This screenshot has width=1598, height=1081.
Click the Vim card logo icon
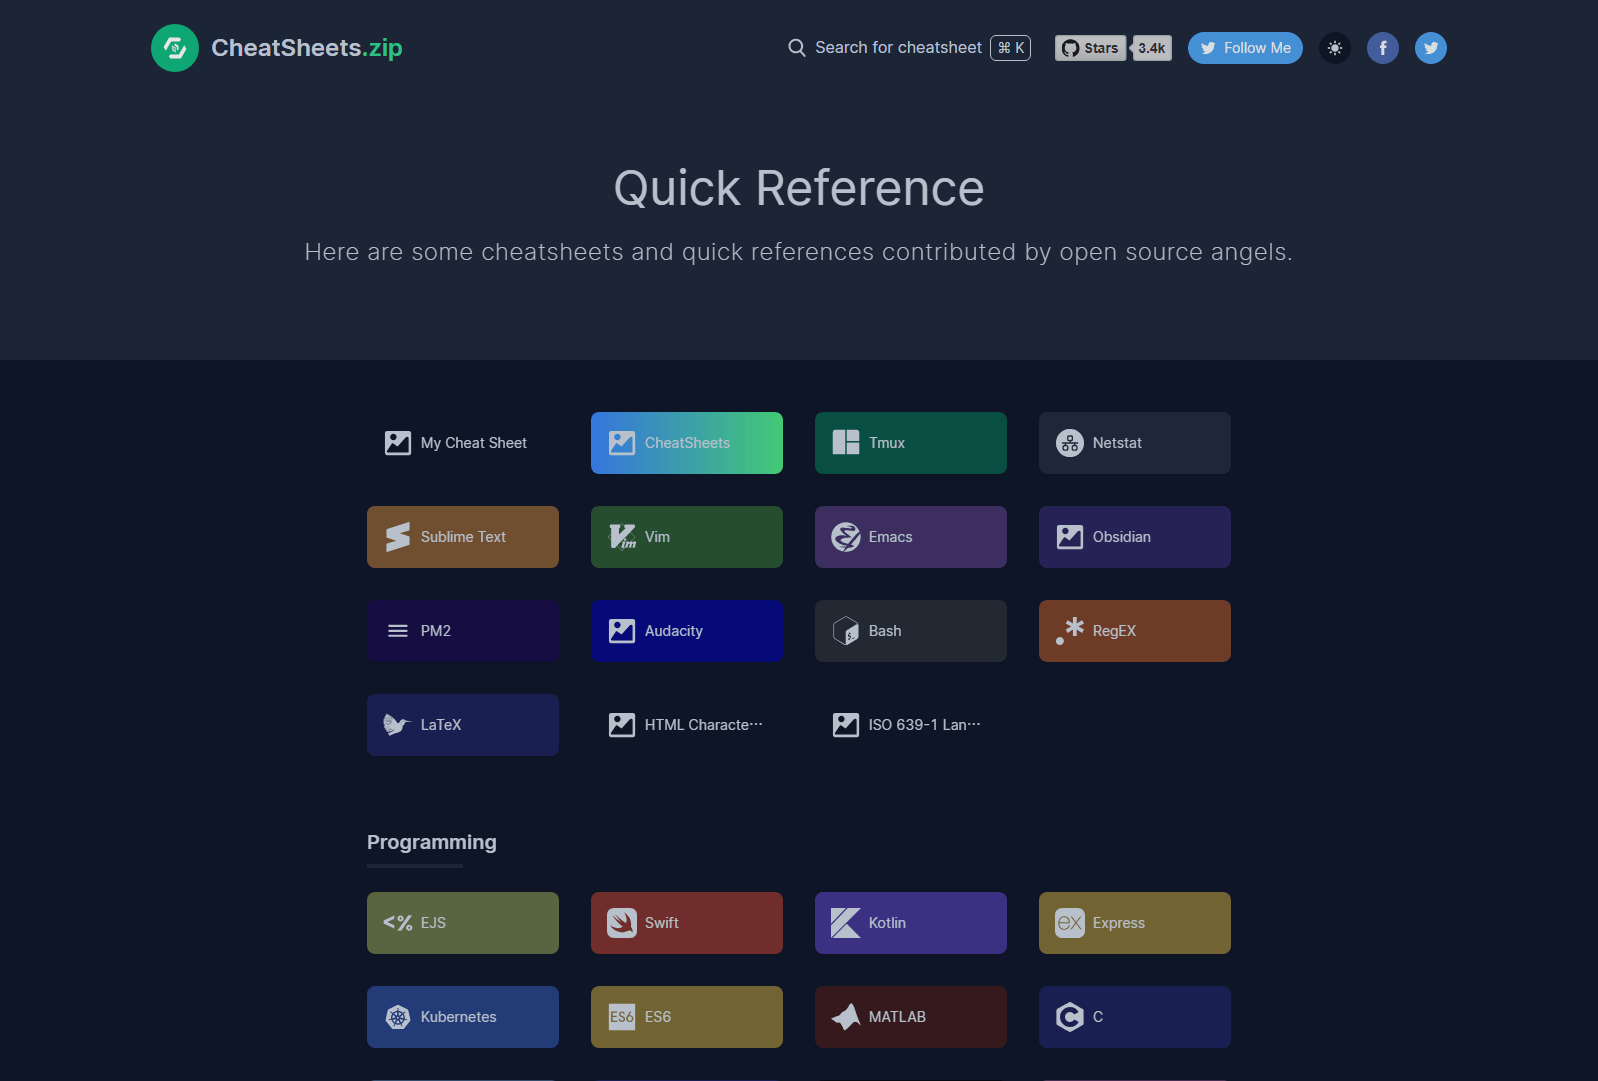(x=622, y=537)
